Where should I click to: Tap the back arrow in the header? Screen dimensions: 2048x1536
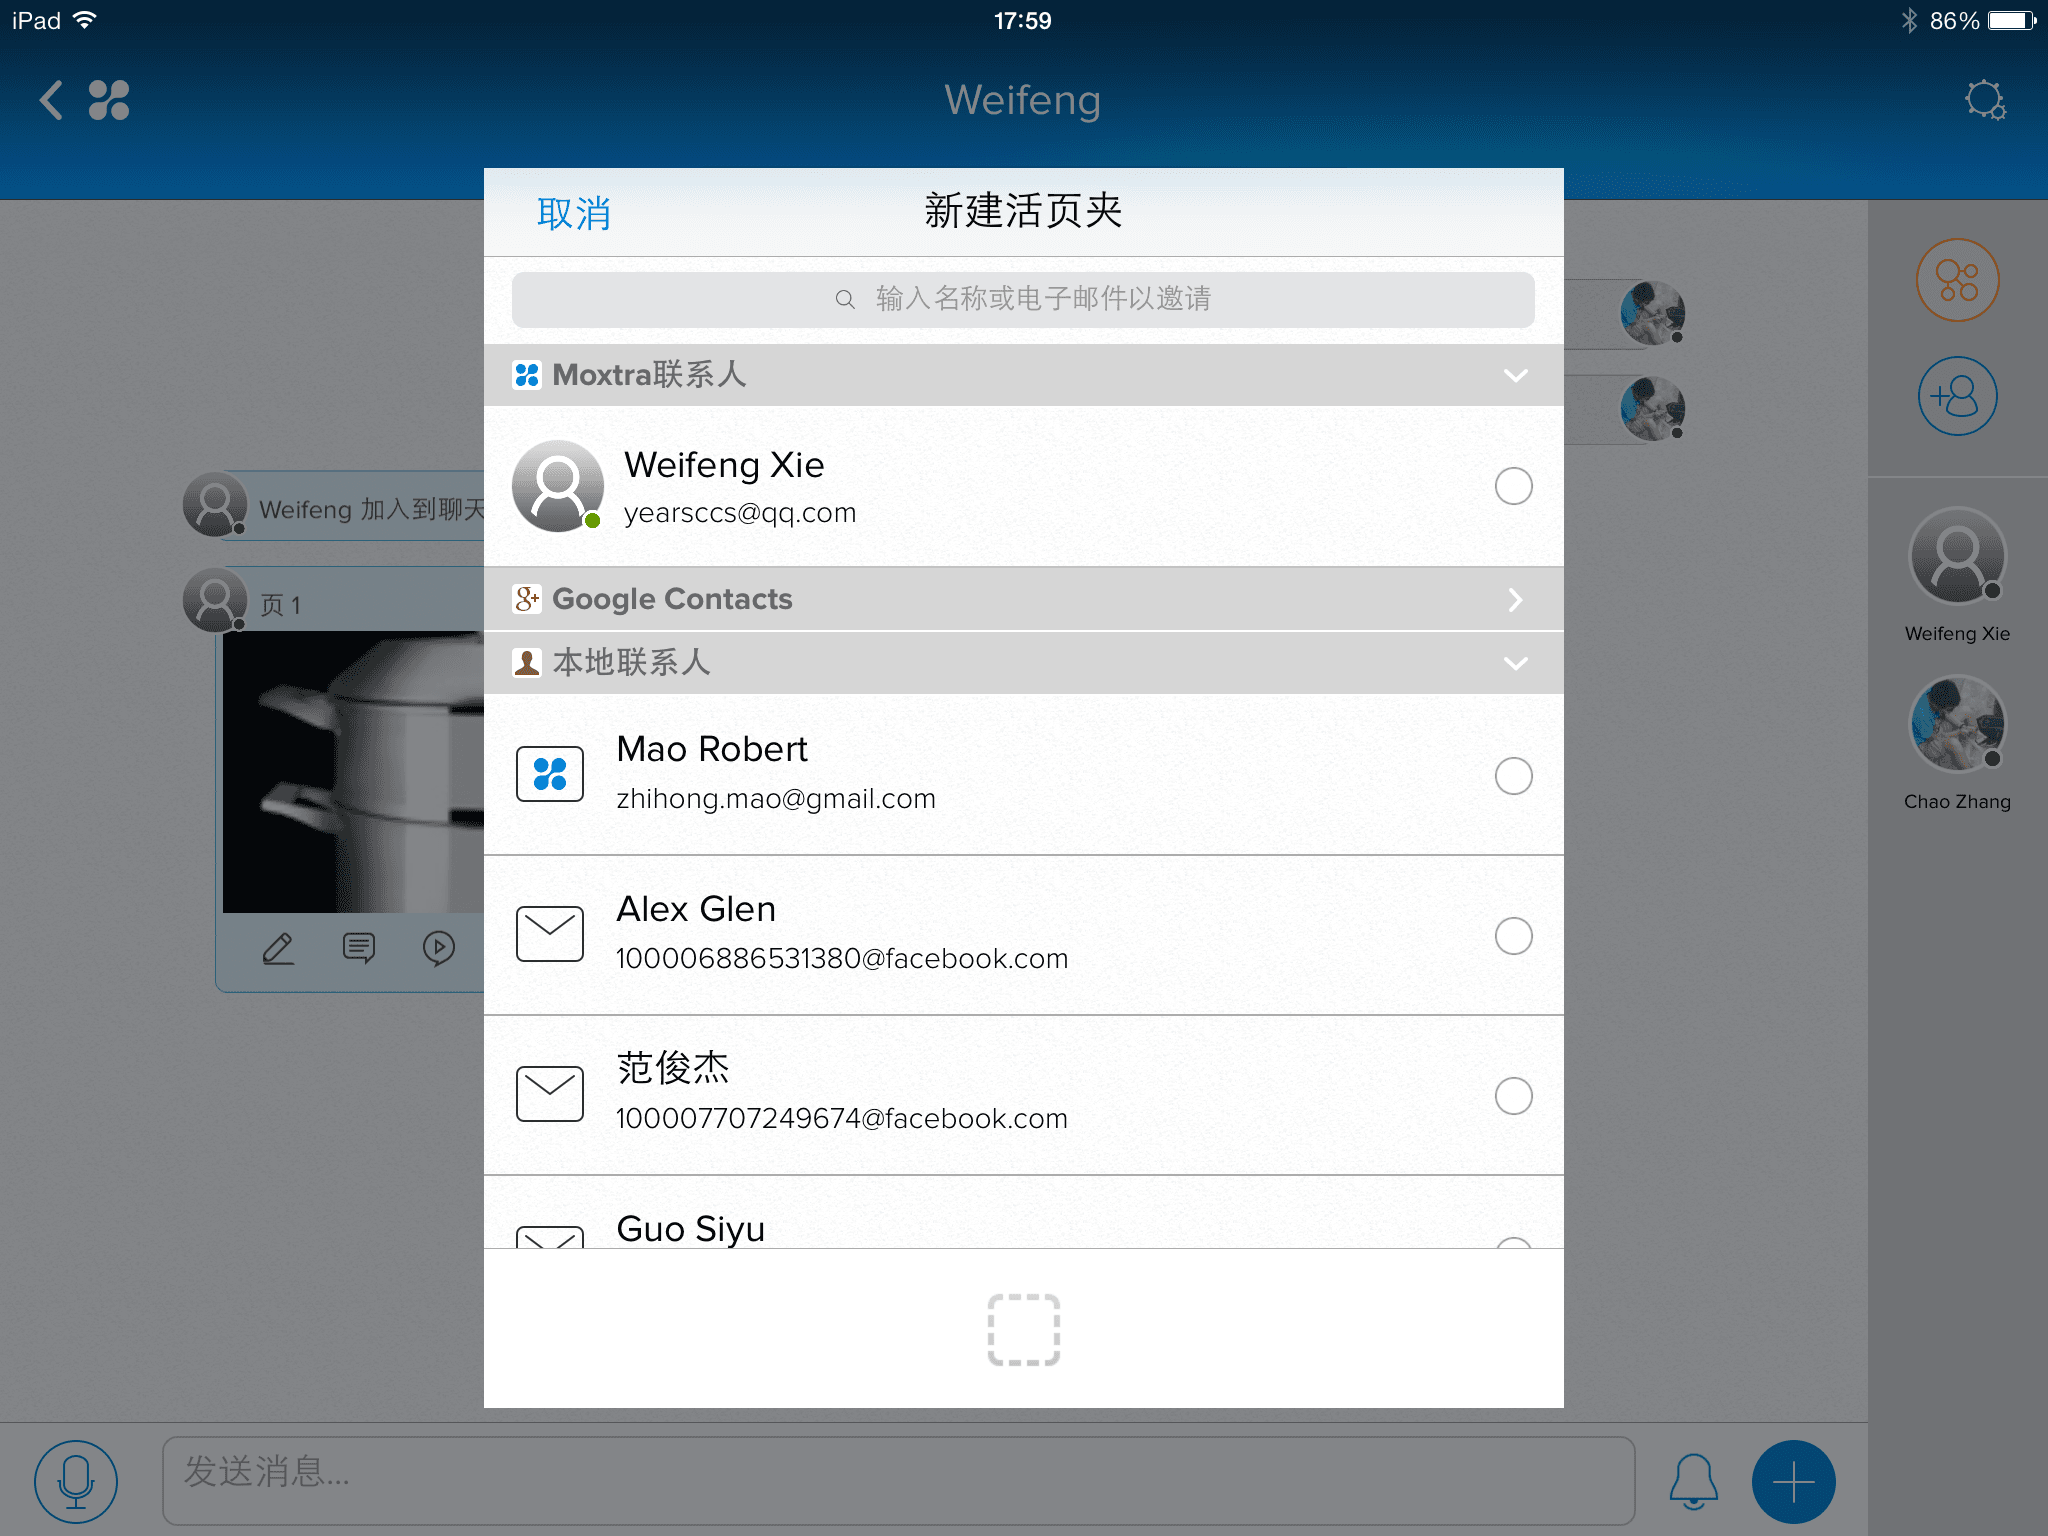click(x=51, y=100)
